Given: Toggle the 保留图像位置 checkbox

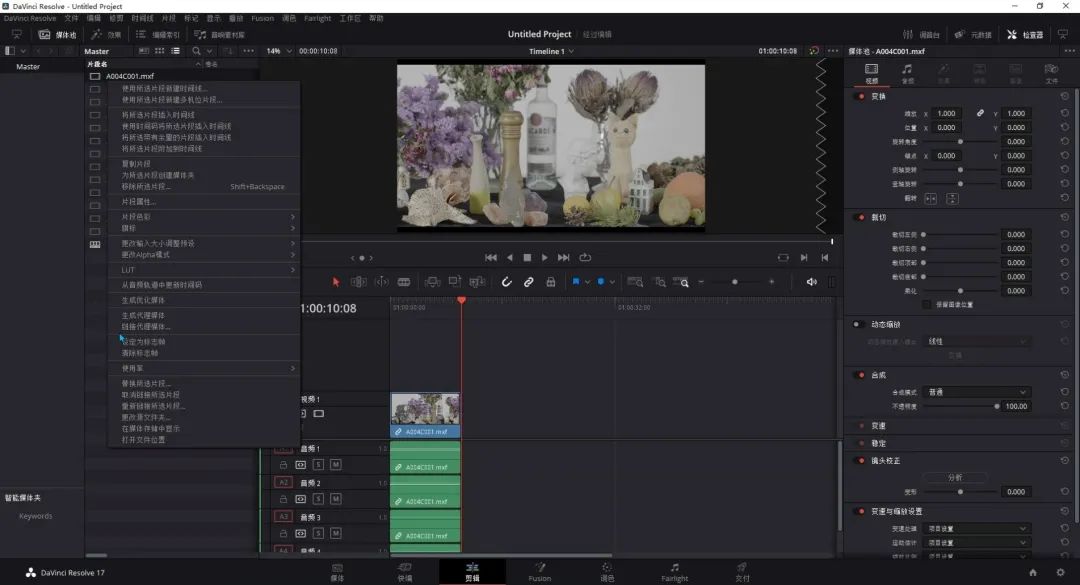Looking at the screenshot, I should [x=926, y=304].
